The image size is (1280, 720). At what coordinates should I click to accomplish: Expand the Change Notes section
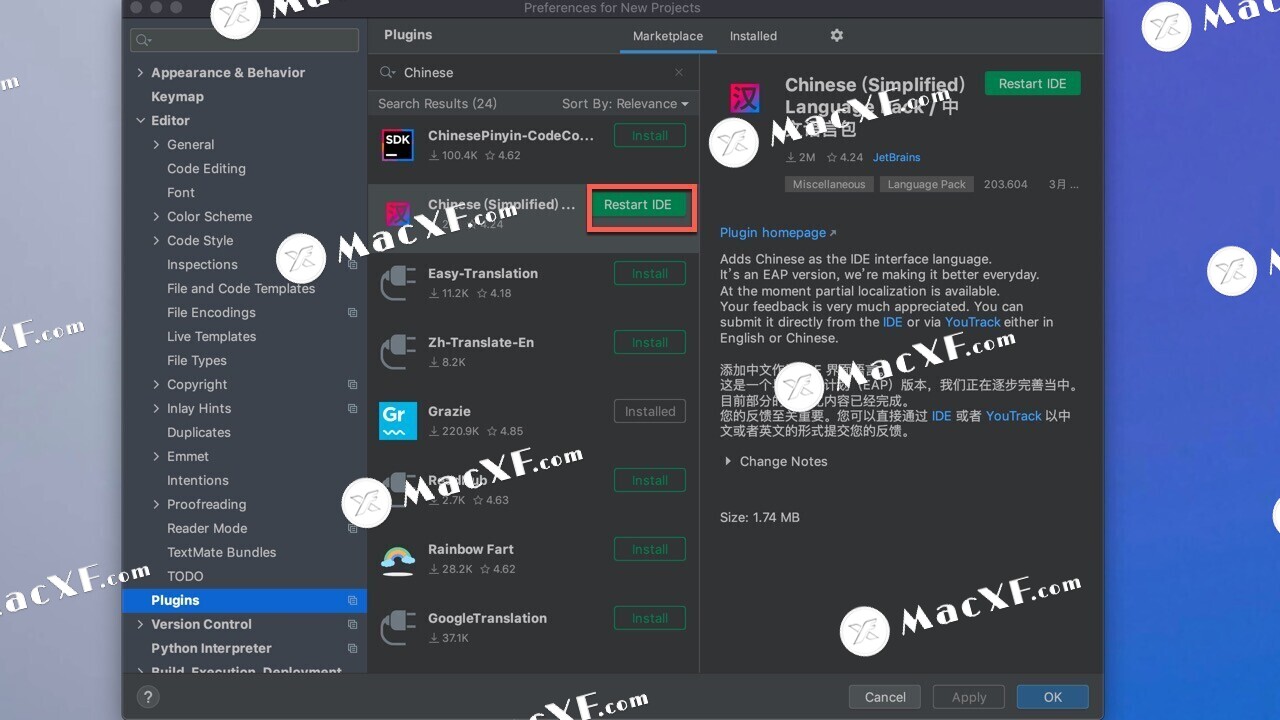click(x=727, y=461)
